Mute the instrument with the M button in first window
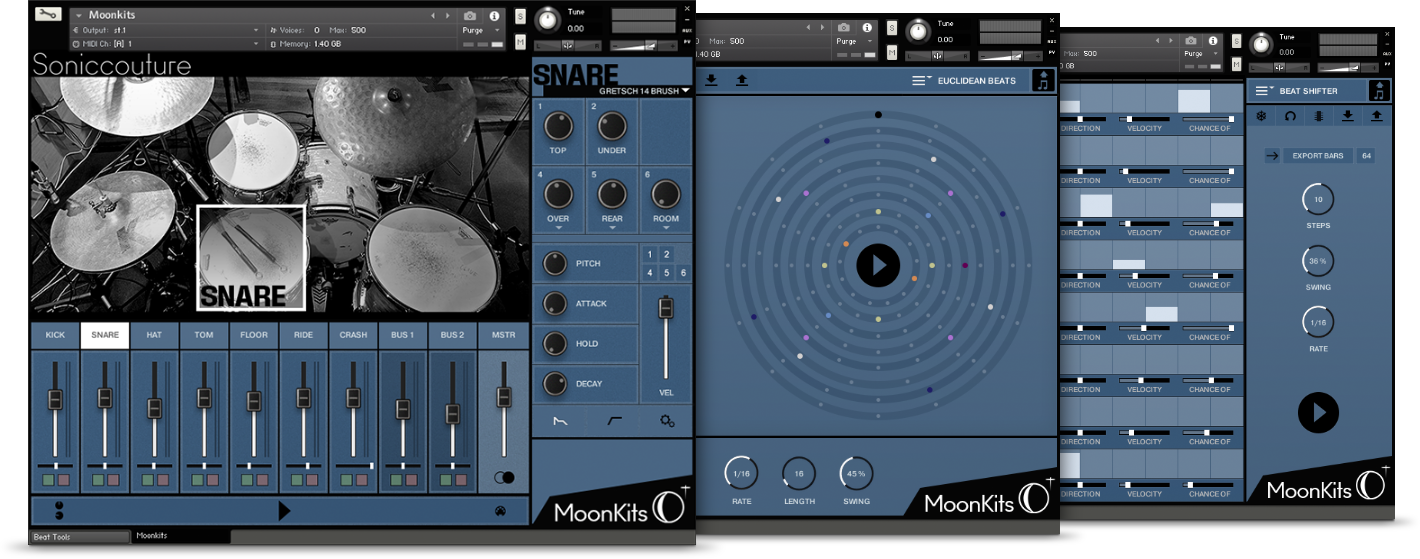The width and height of the screenshot is (1420, 559). tap(521, 41)
